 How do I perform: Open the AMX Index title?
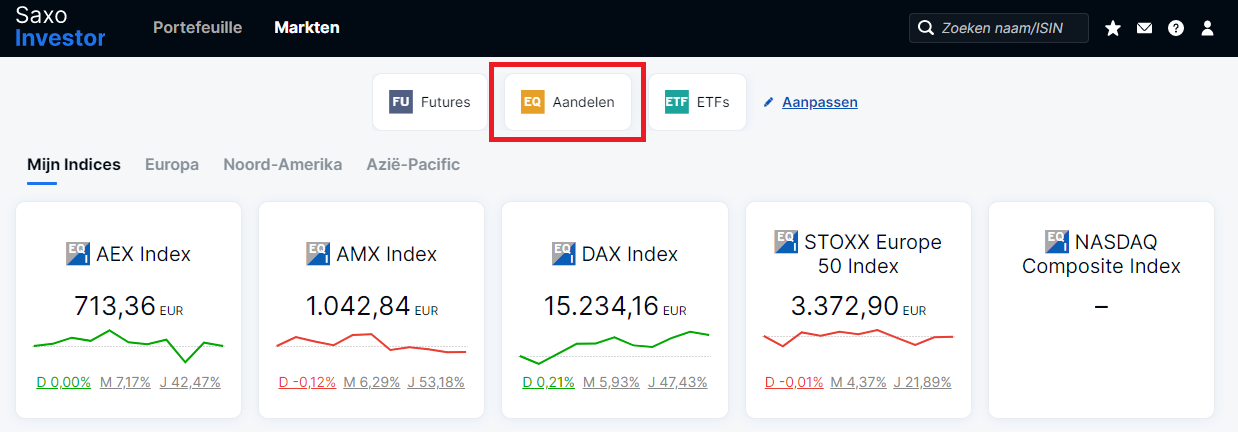pyautogui.click(x=387, y=254)
